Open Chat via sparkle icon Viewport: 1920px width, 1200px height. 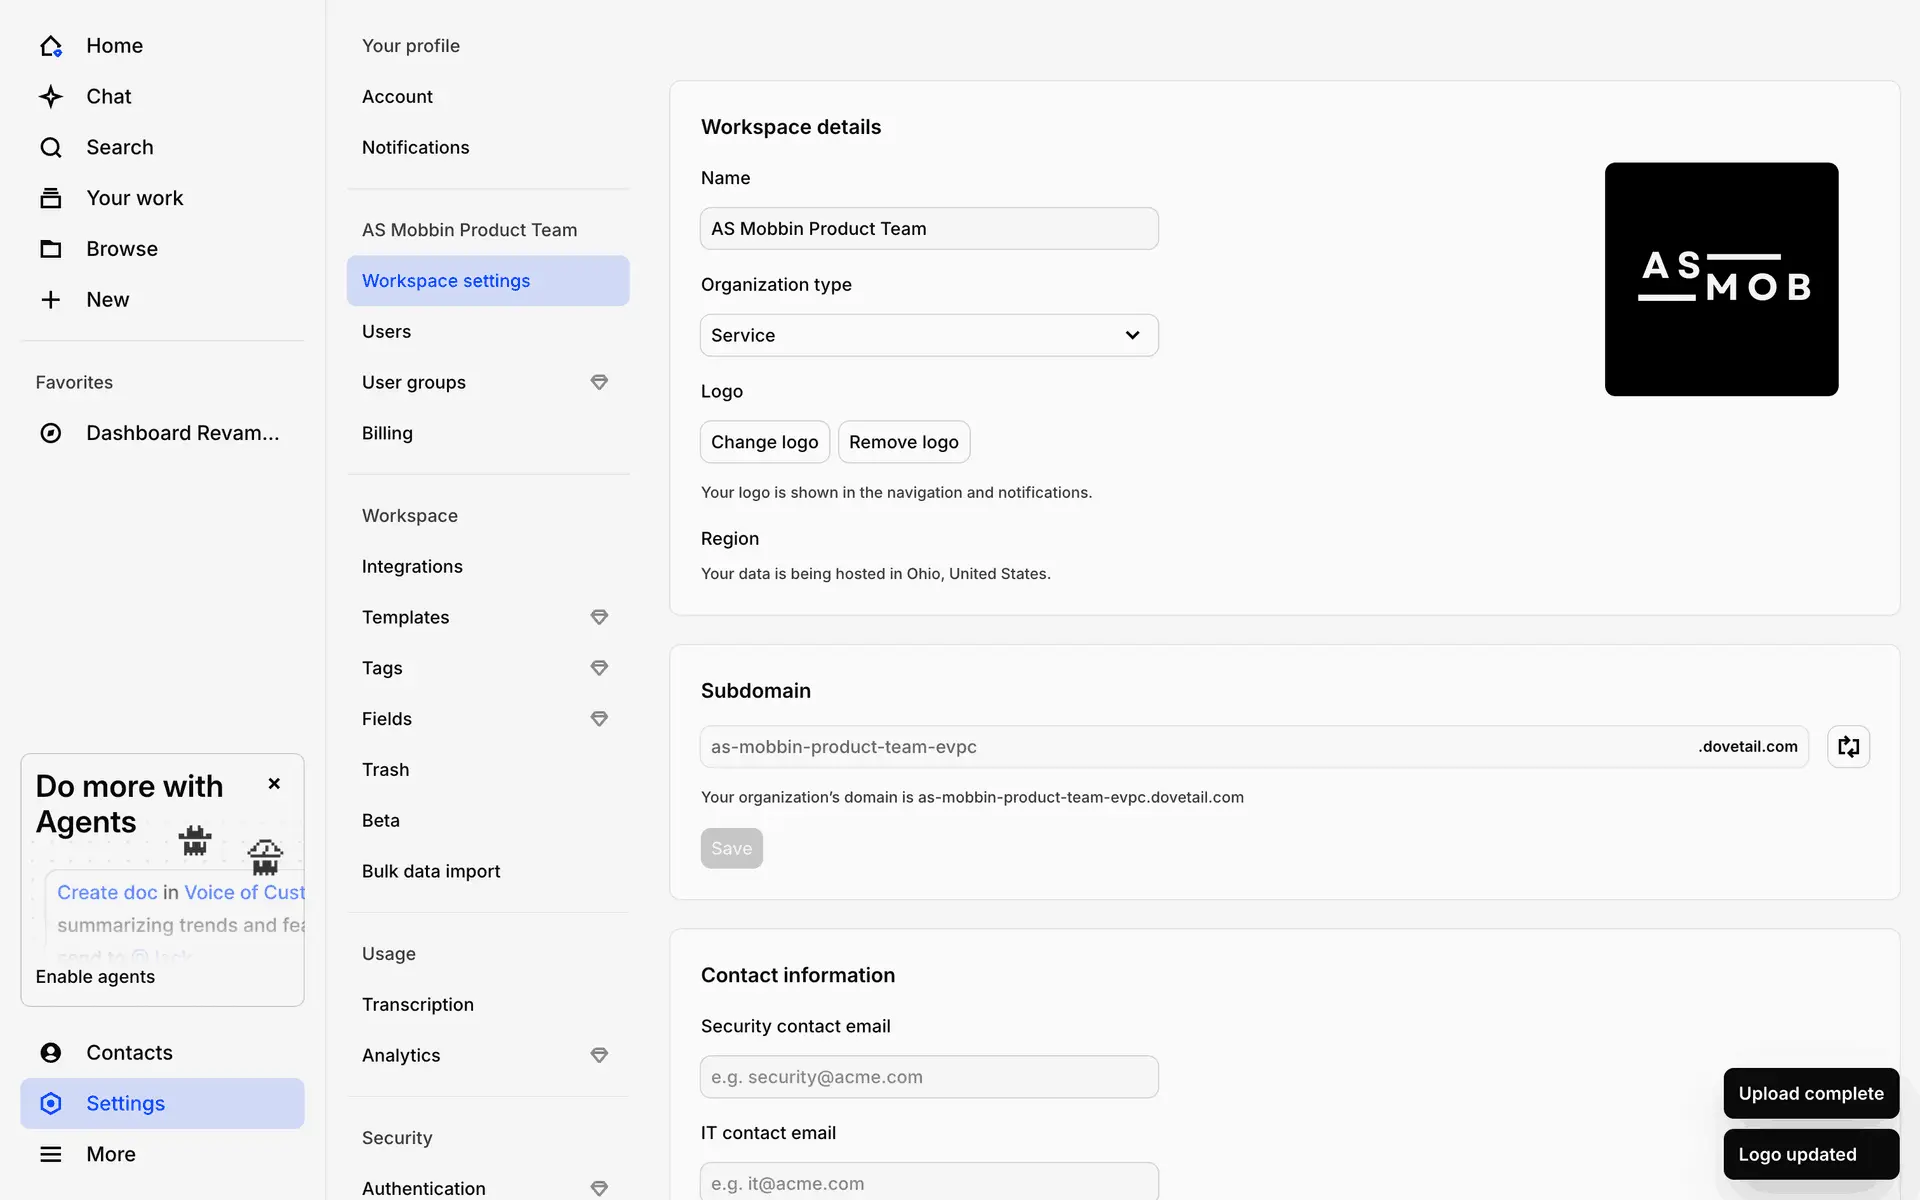(50, 97)
